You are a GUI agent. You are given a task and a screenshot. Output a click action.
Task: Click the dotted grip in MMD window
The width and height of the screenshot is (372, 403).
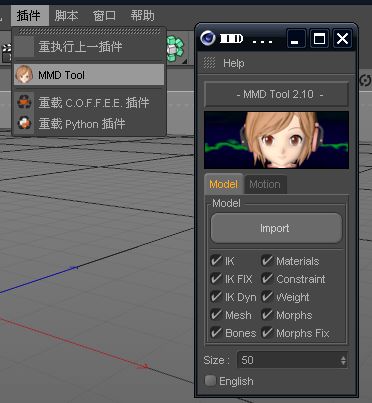(209, 63)
